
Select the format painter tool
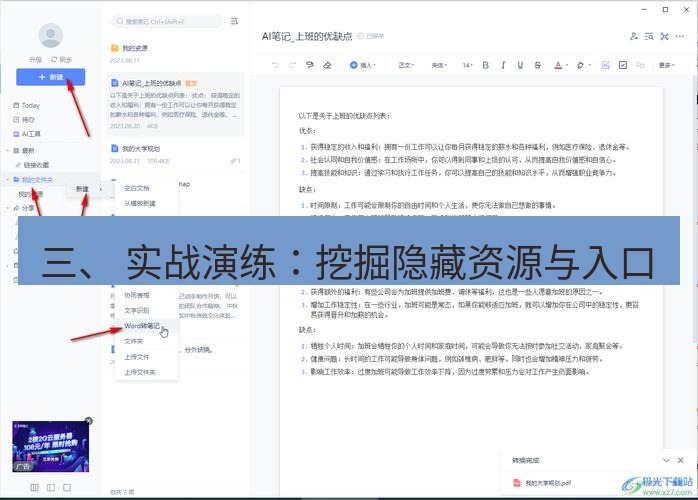[x=310, y=65]
